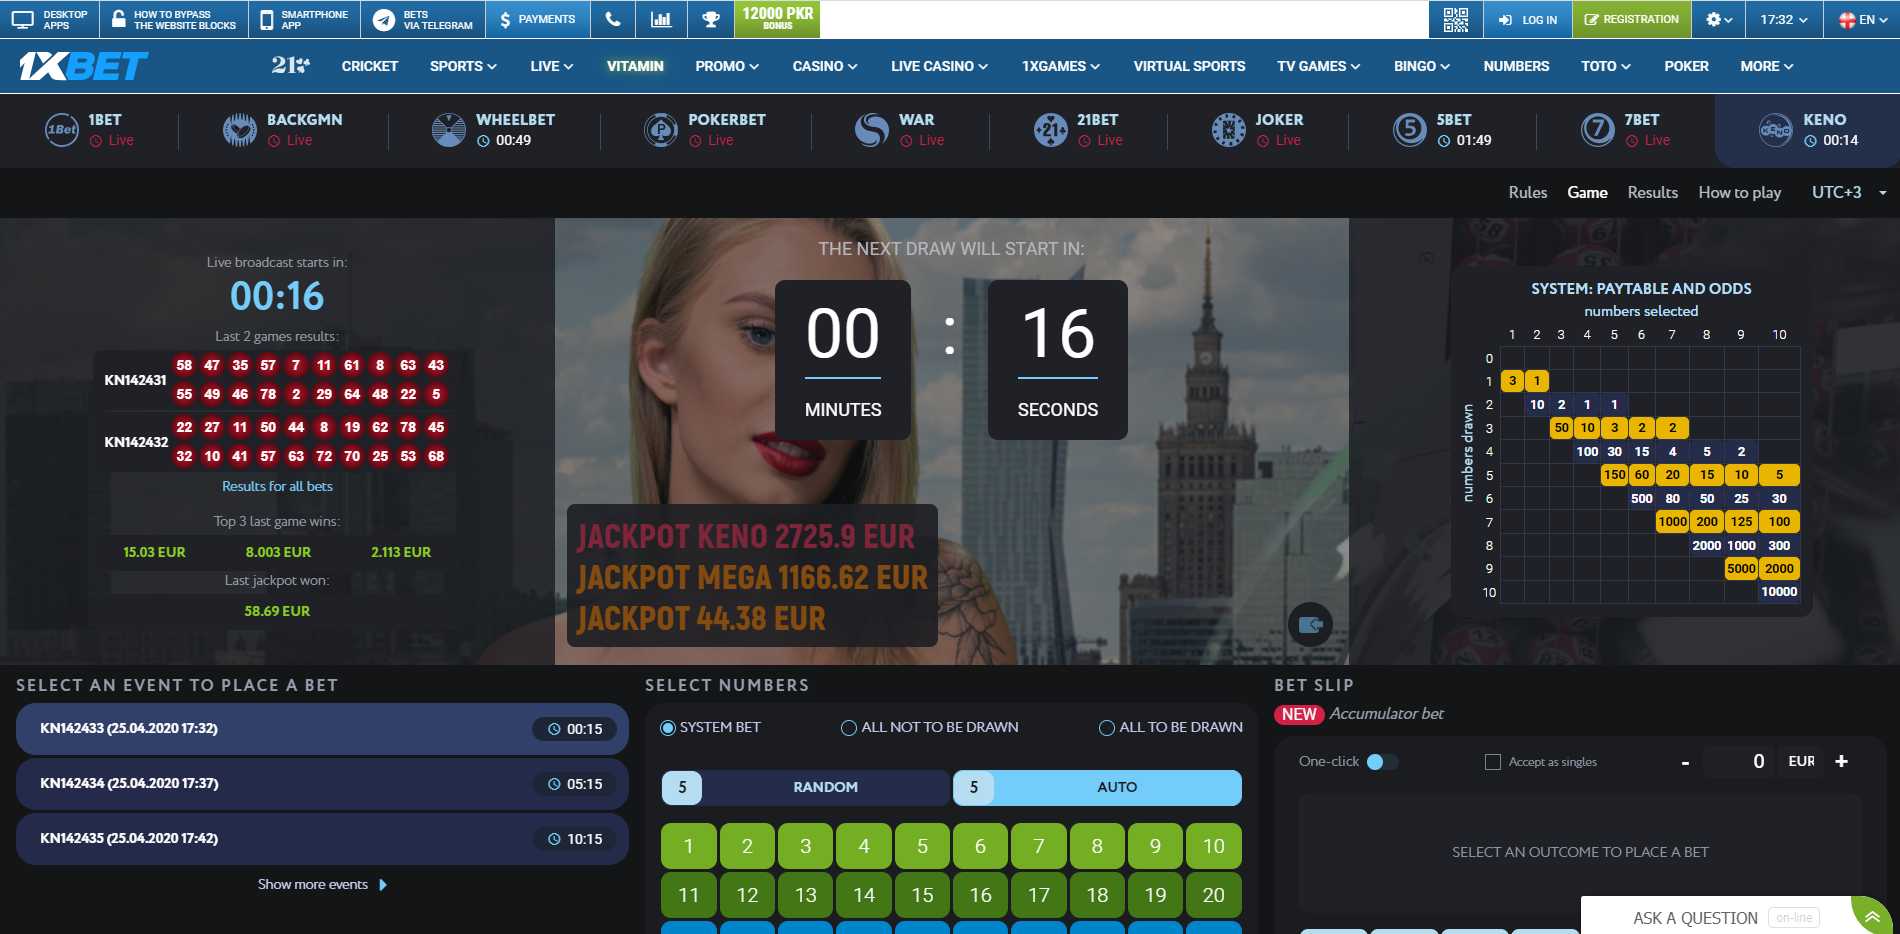Screen dimensions: 1900x934
Task: Open the Smartphone App link
Action: click(304, 19)
